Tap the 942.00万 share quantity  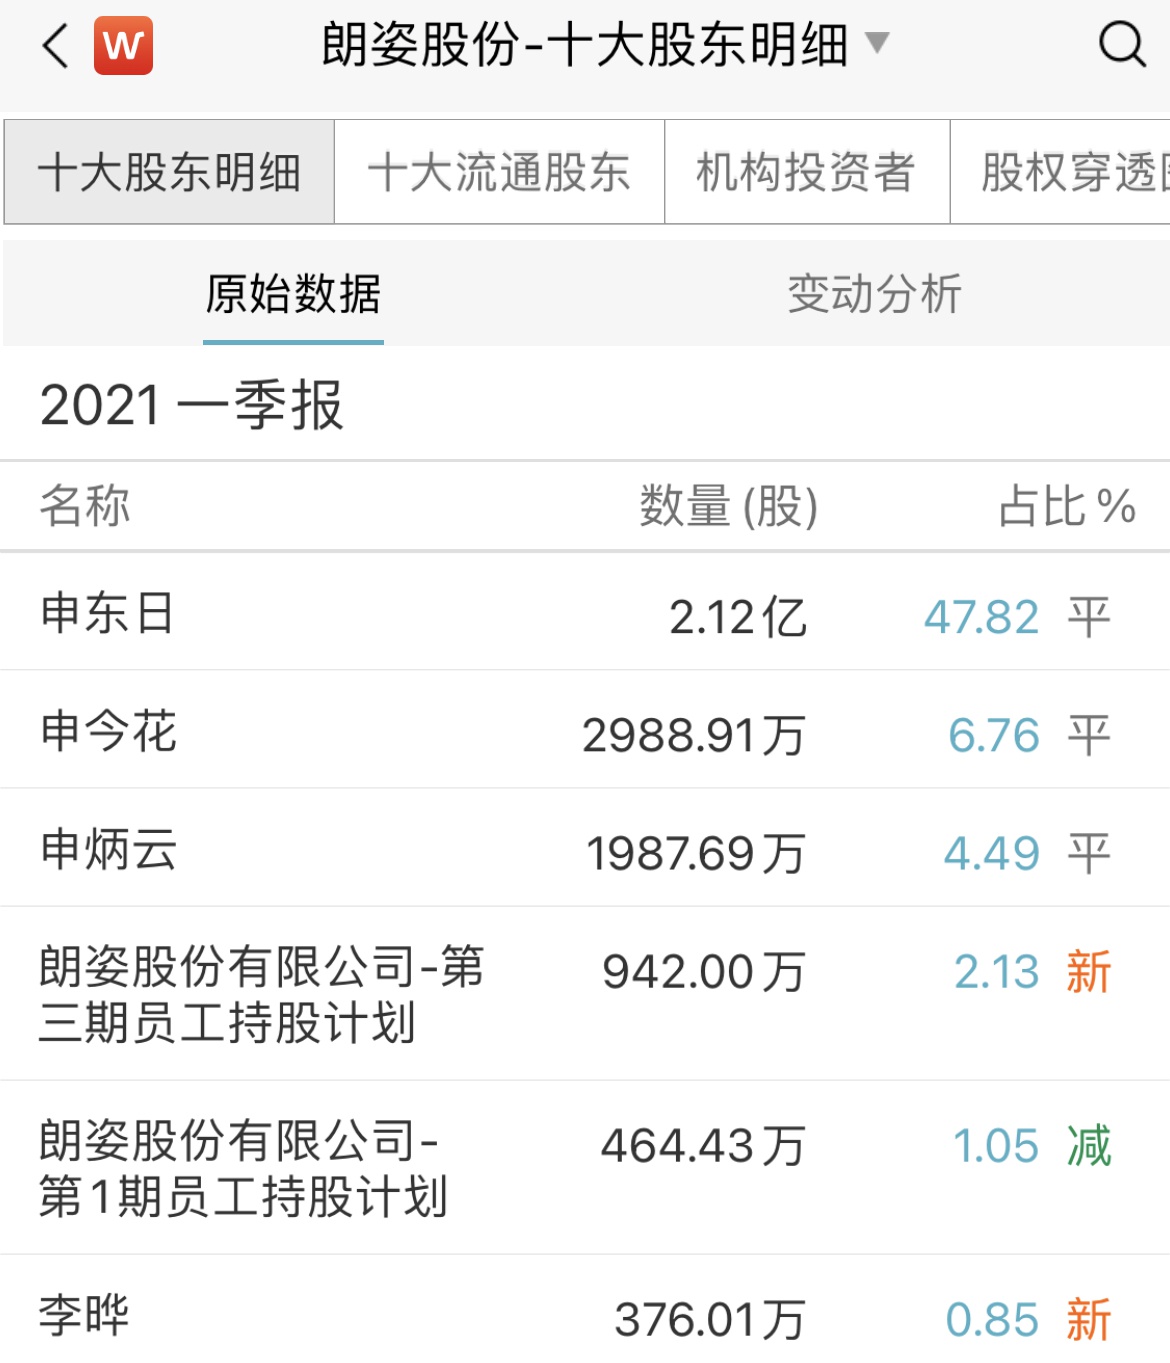coord(704,972)
